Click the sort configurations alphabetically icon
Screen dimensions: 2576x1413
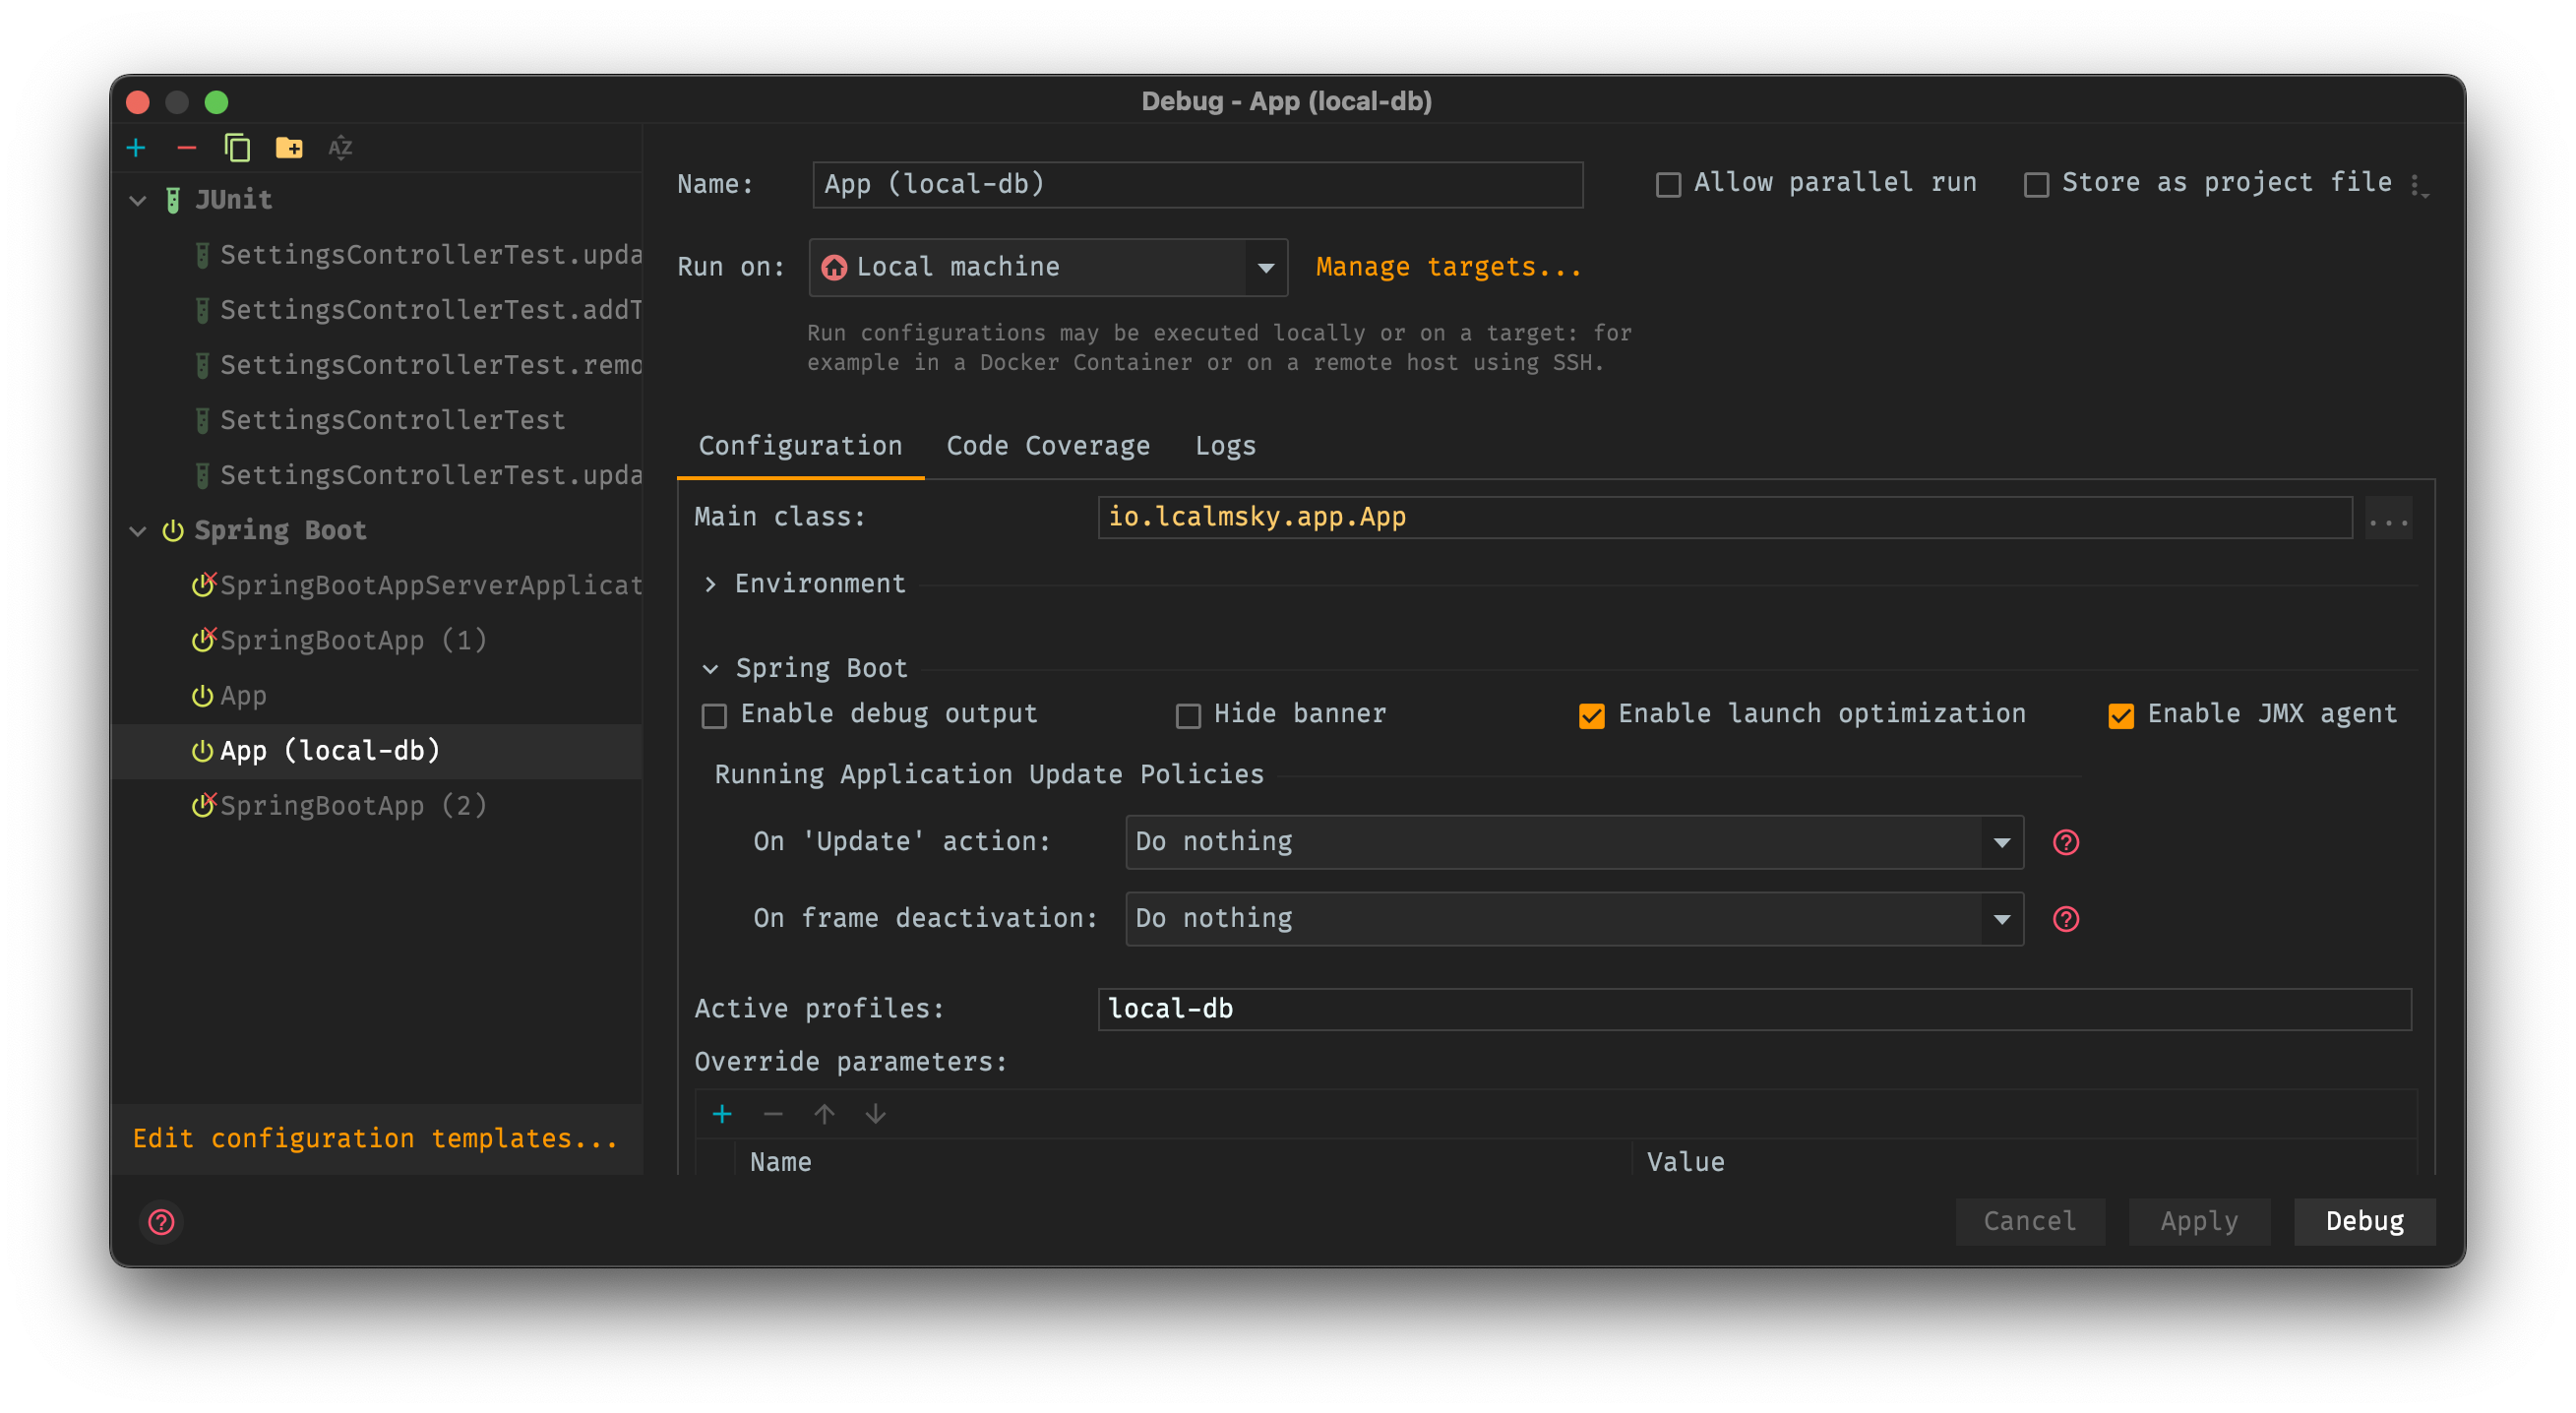tap(340, 148)
